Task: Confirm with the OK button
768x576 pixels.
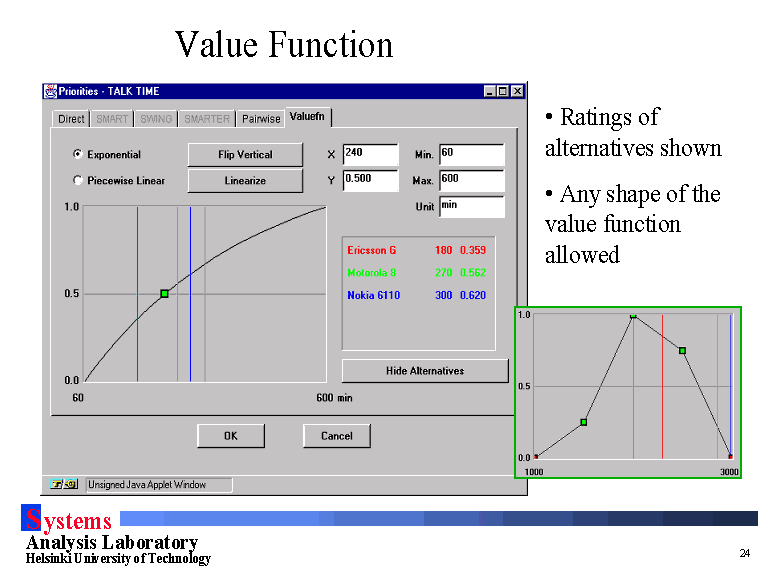Action: pos(231,436)
